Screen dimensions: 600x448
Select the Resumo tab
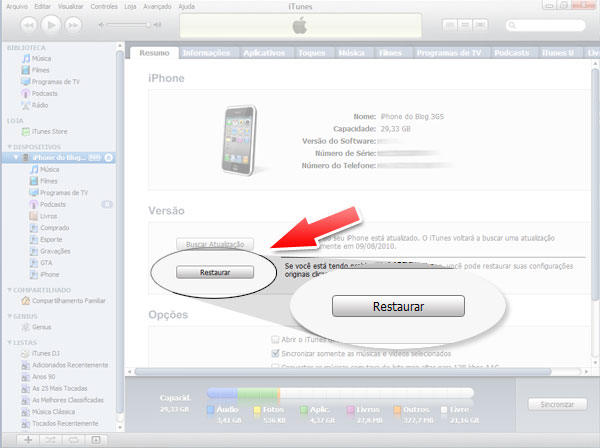(154, 53)
